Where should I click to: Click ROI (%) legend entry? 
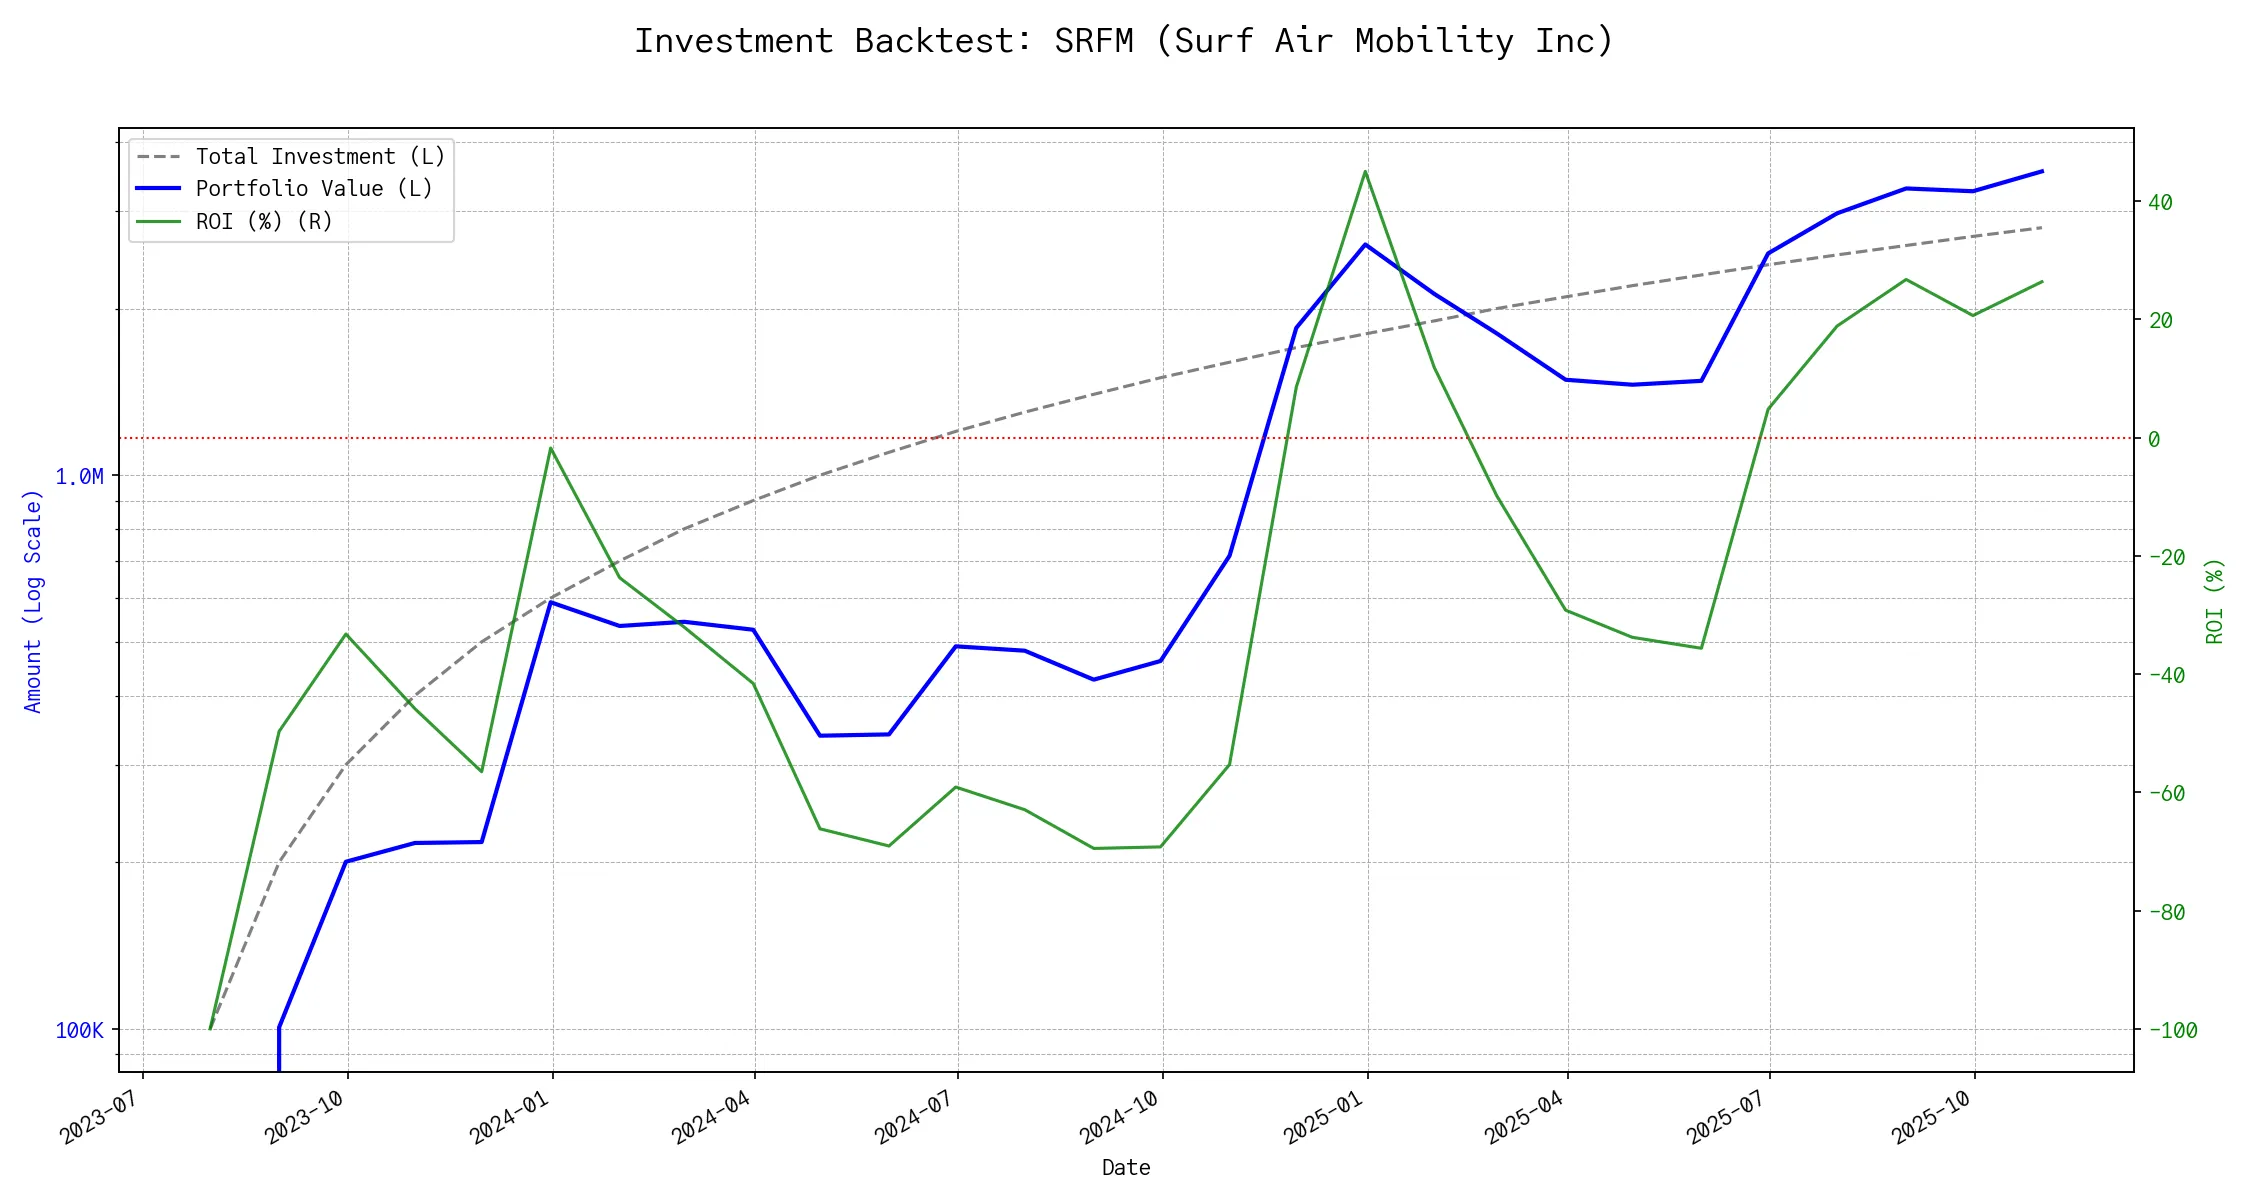tap(264, 221)
